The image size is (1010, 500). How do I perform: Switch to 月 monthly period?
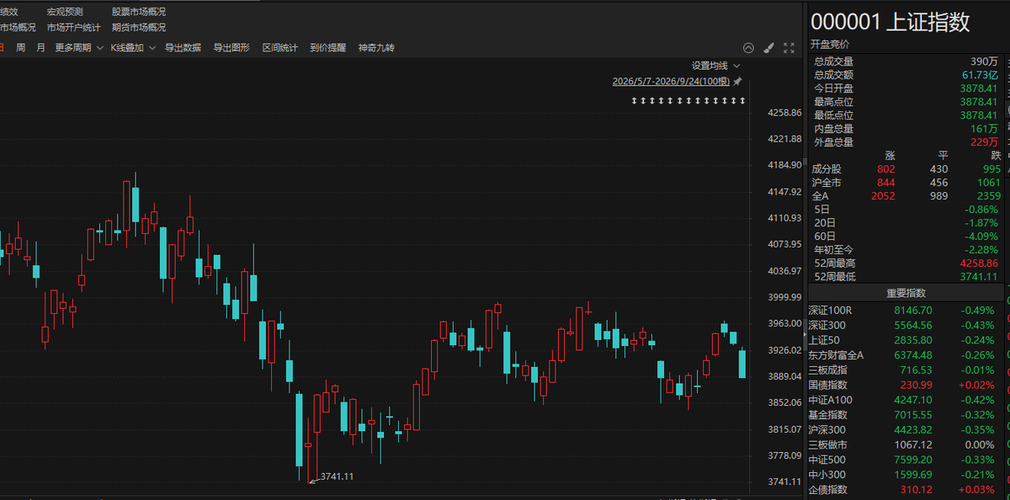pos(41,48)
